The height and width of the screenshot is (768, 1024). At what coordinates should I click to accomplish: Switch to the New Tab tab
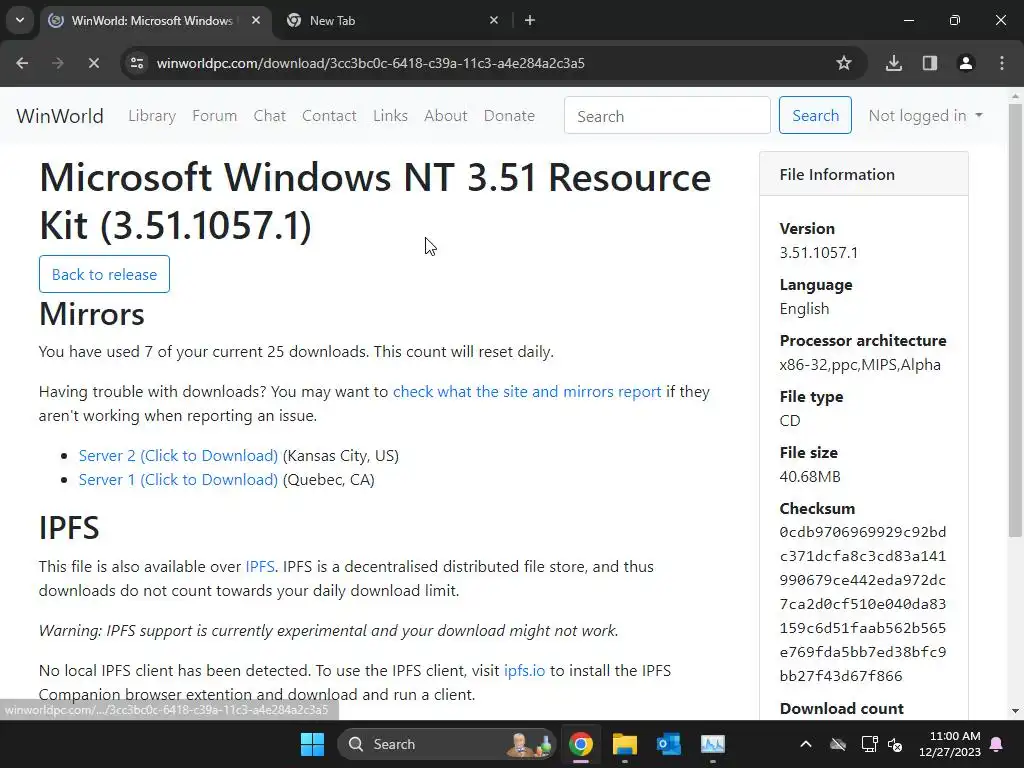click(392, 20)
